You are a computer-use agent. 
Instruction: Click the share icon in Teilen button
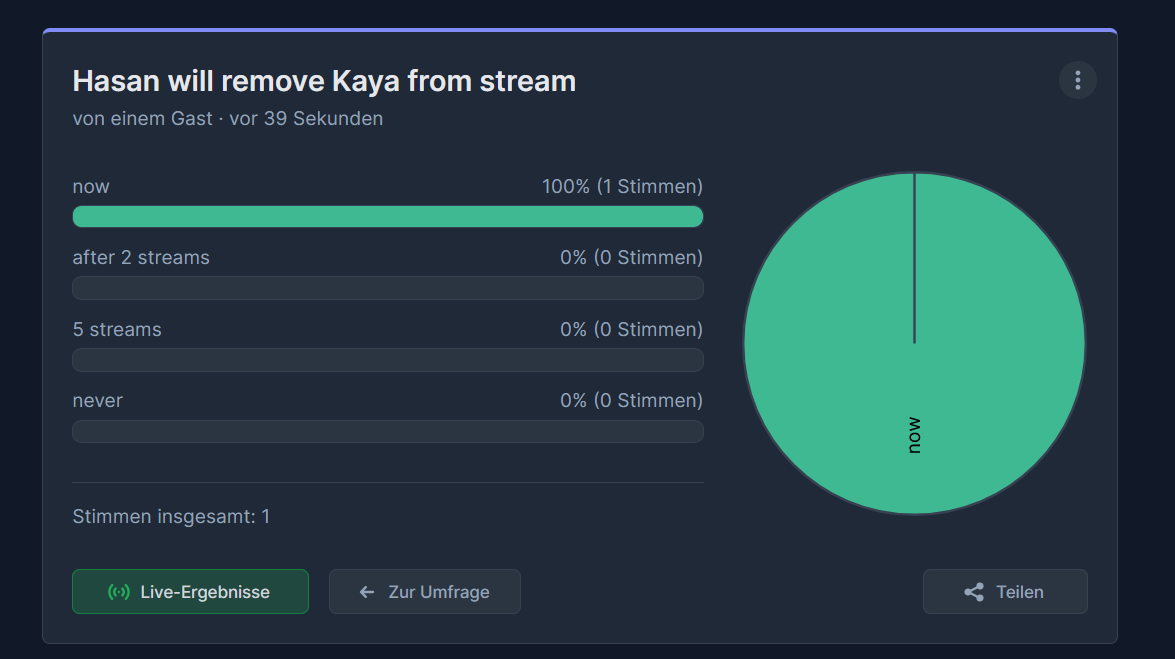[973, 592]
